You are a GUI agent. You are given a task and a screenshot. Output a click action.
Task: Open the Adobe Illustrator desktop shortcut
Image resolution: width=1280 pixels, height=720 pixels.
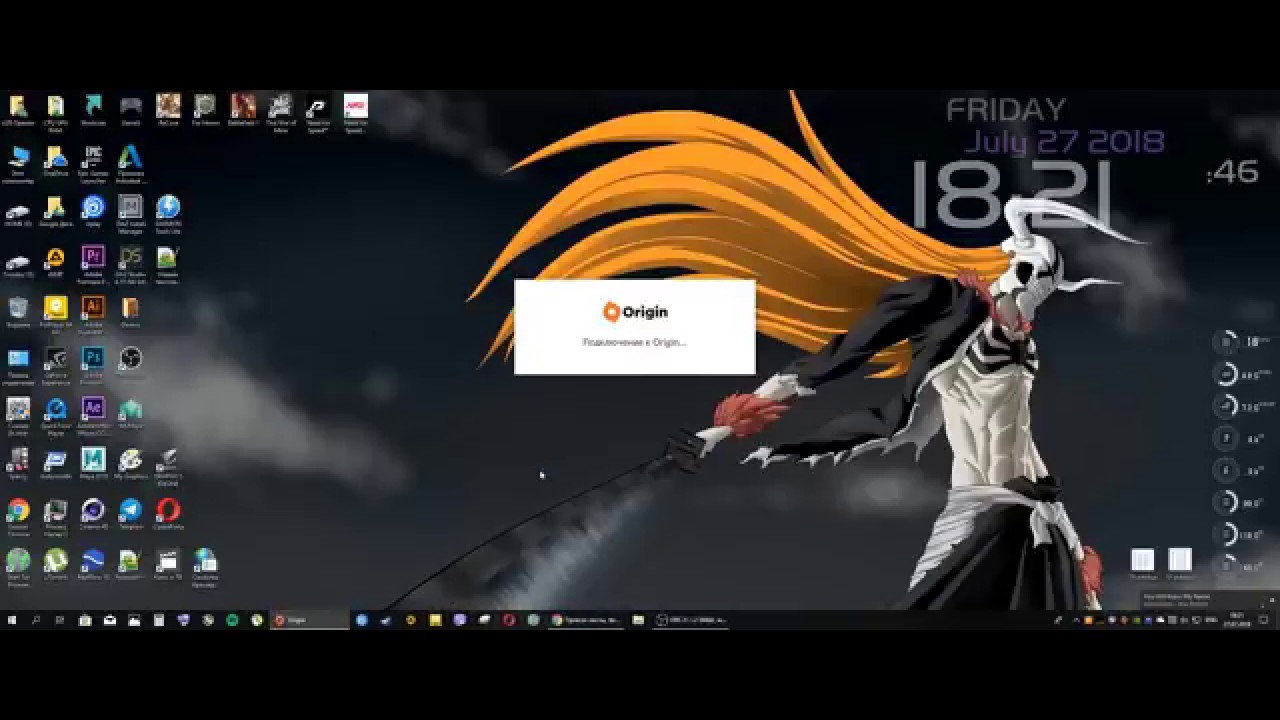[93, 313]
